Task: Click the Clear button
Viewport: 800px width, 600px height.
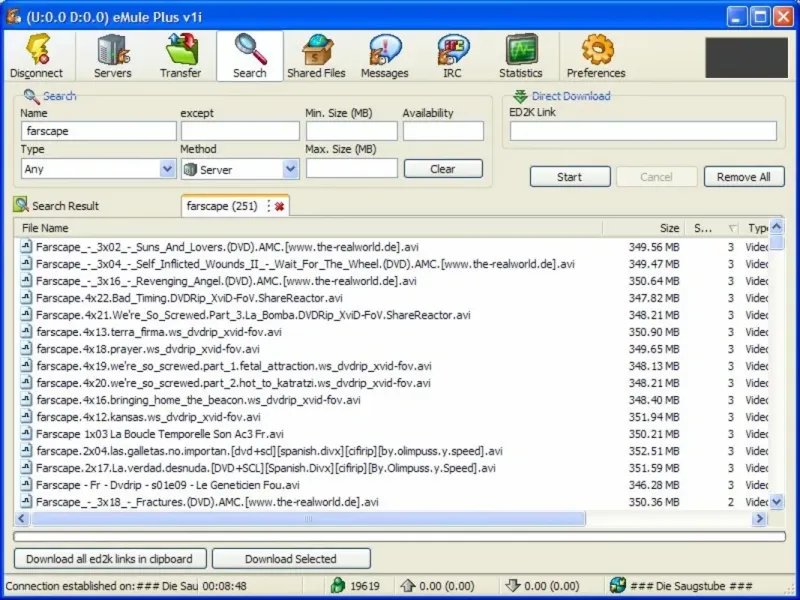Action: pos(443,169)
